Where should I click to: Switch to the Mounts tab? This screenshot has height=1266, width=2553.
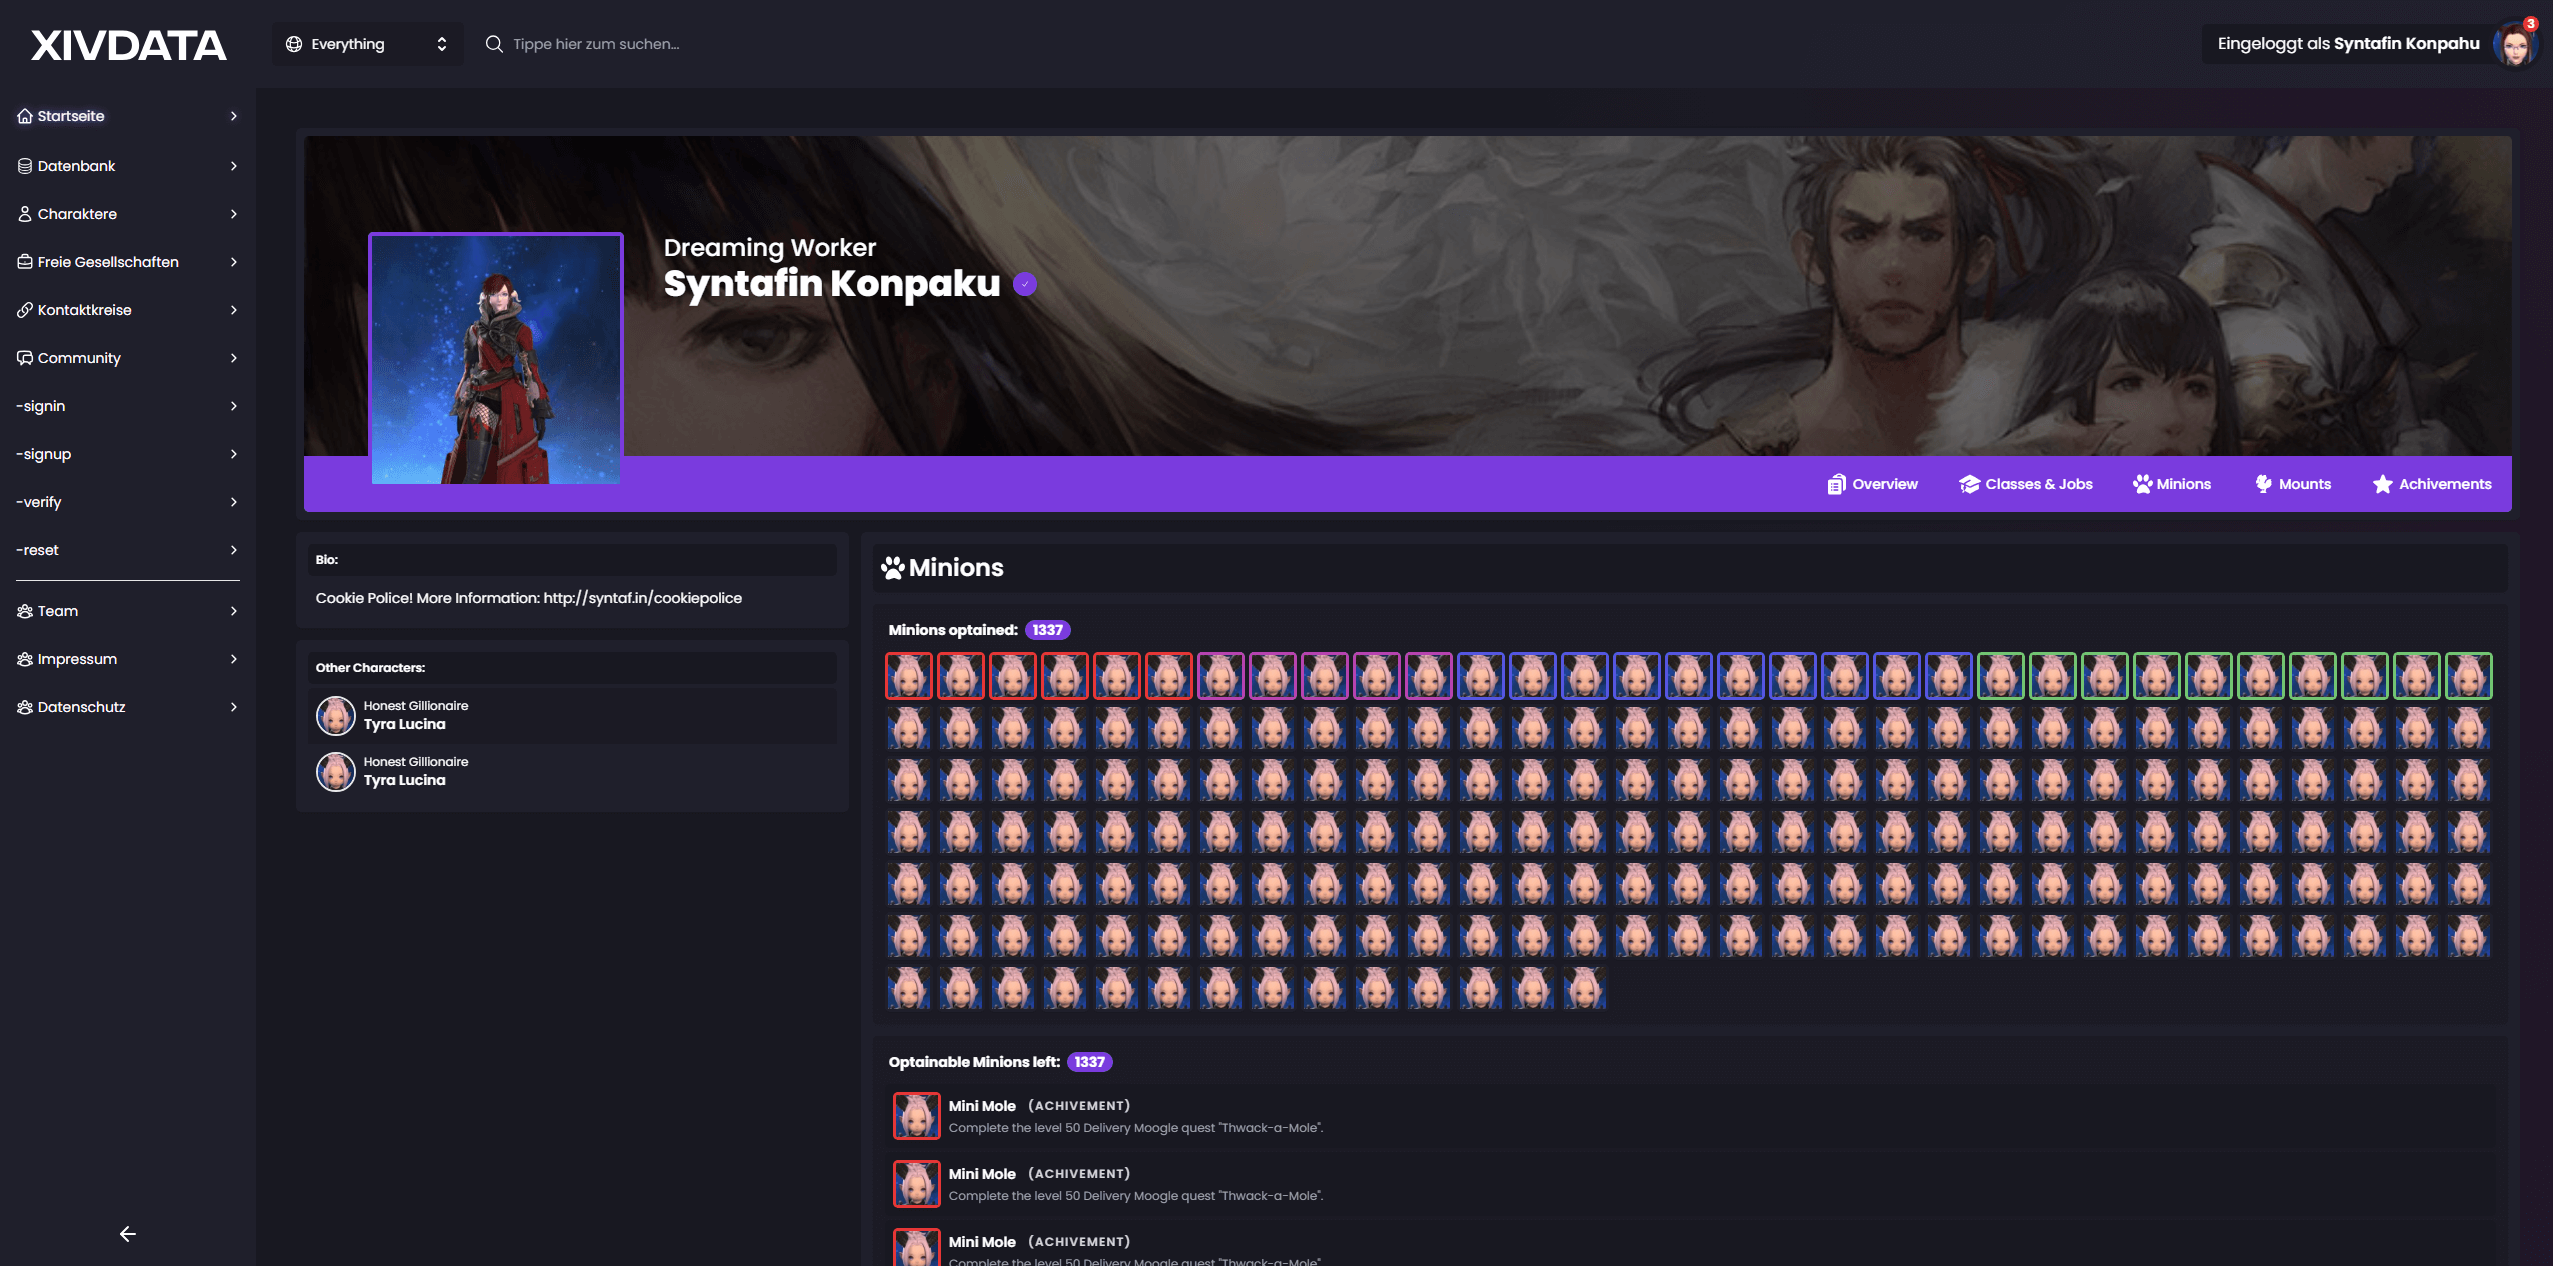(x=2293, y=484)
